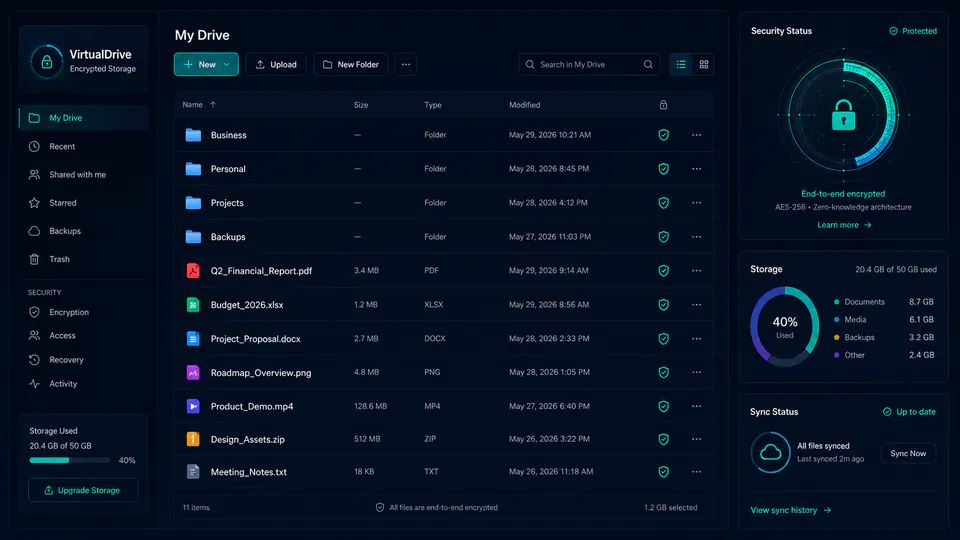Select the Budget_2026.xlsx file name
This screenshot has width=960, height=540.
click(247, 304)
